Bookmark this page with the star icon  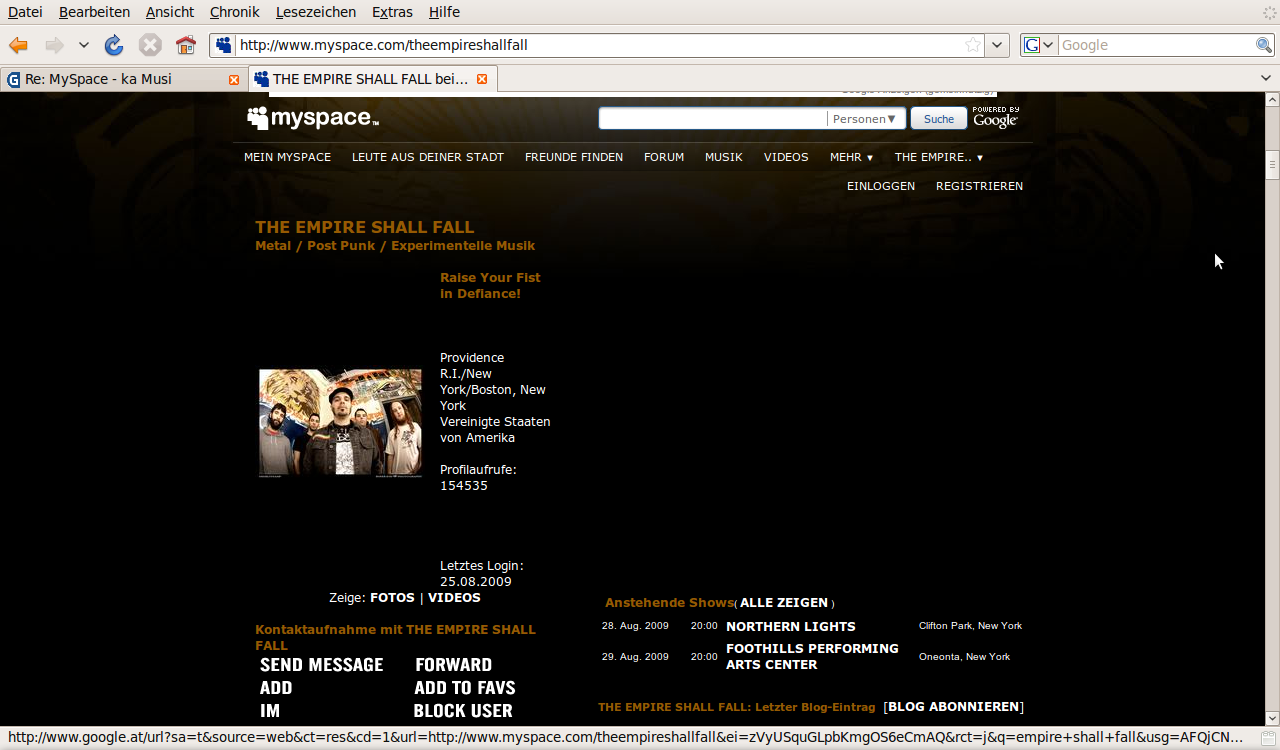[x=973, y=45]
